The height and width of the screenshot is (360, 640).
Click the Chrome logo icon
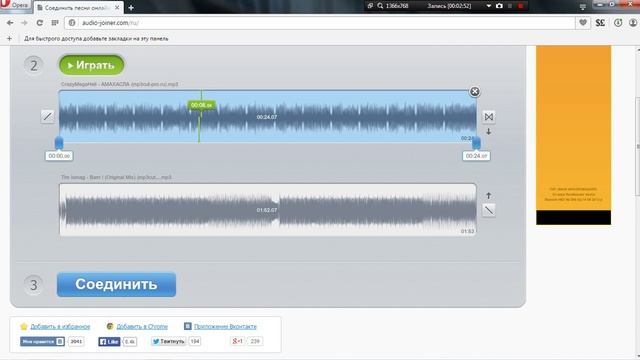coord(110,326)
